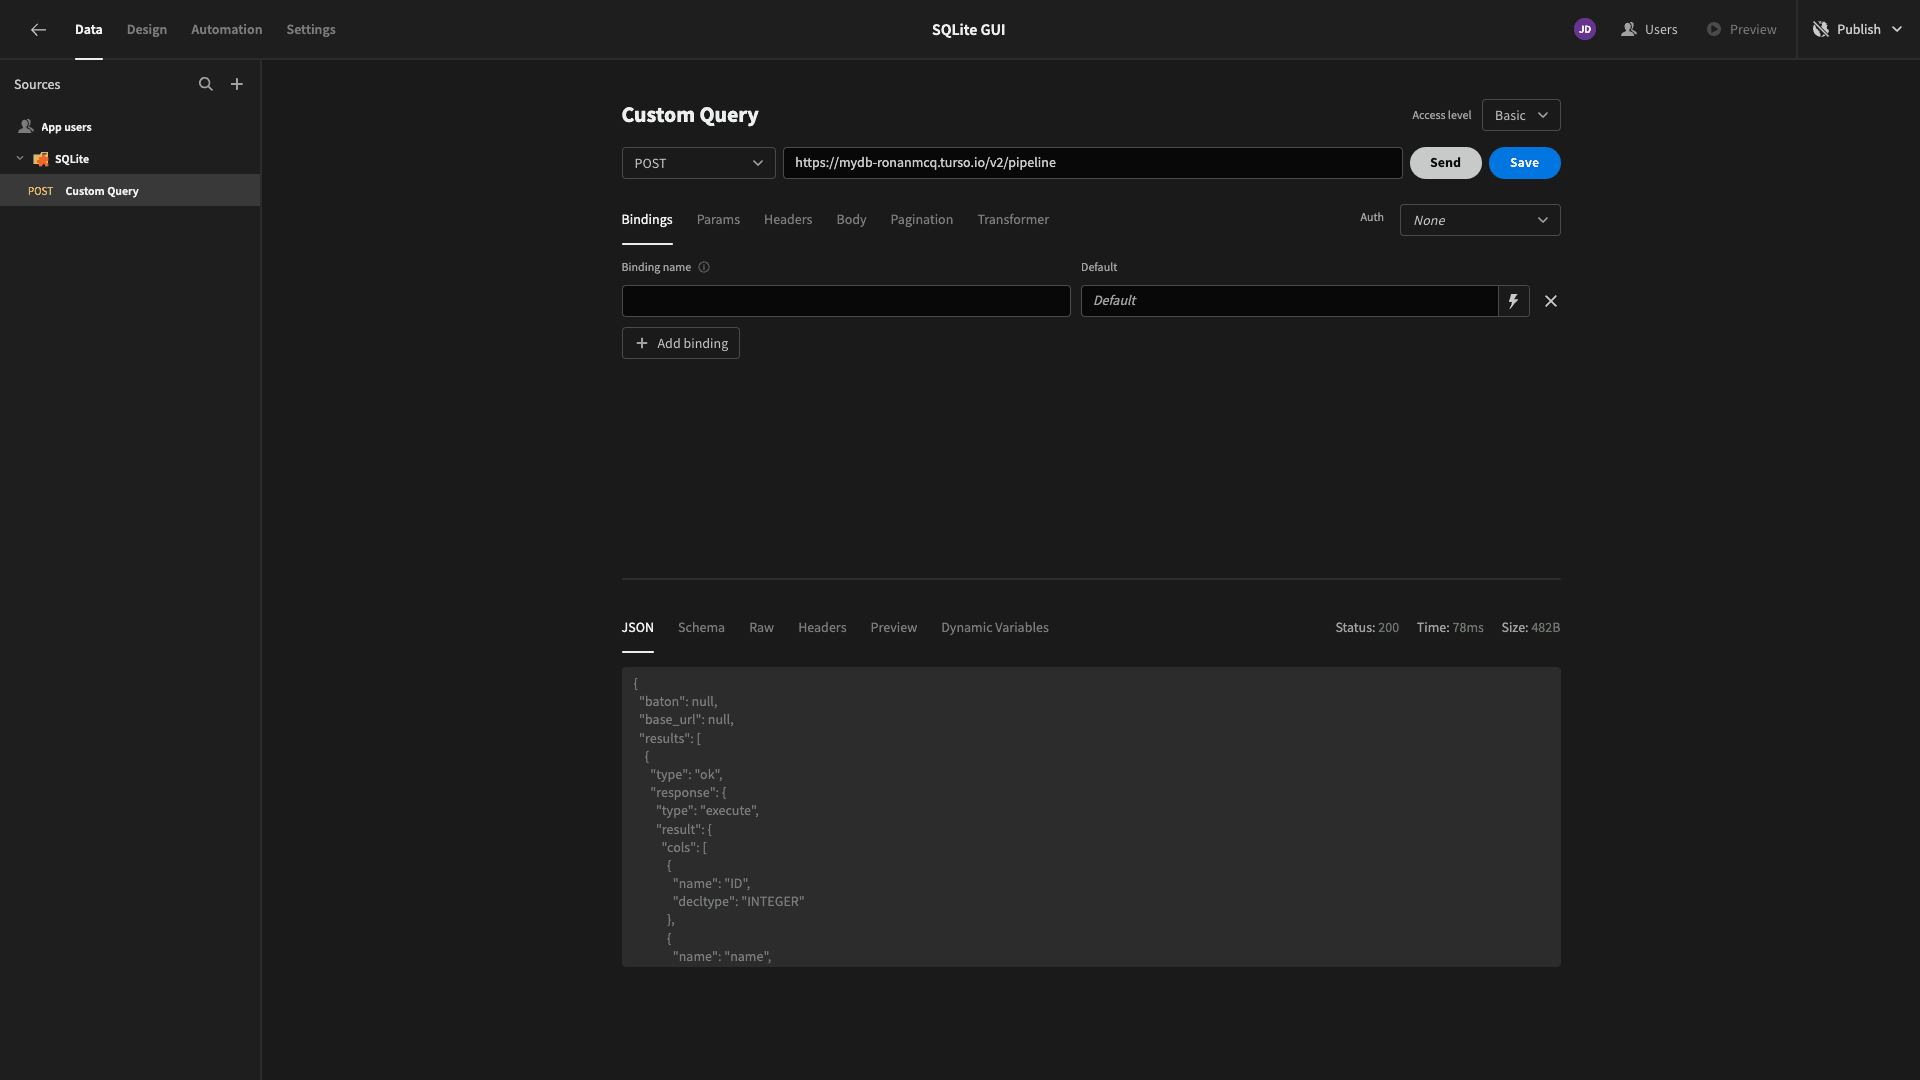Open the Auth None dropdown

[x=1480, y=220]
